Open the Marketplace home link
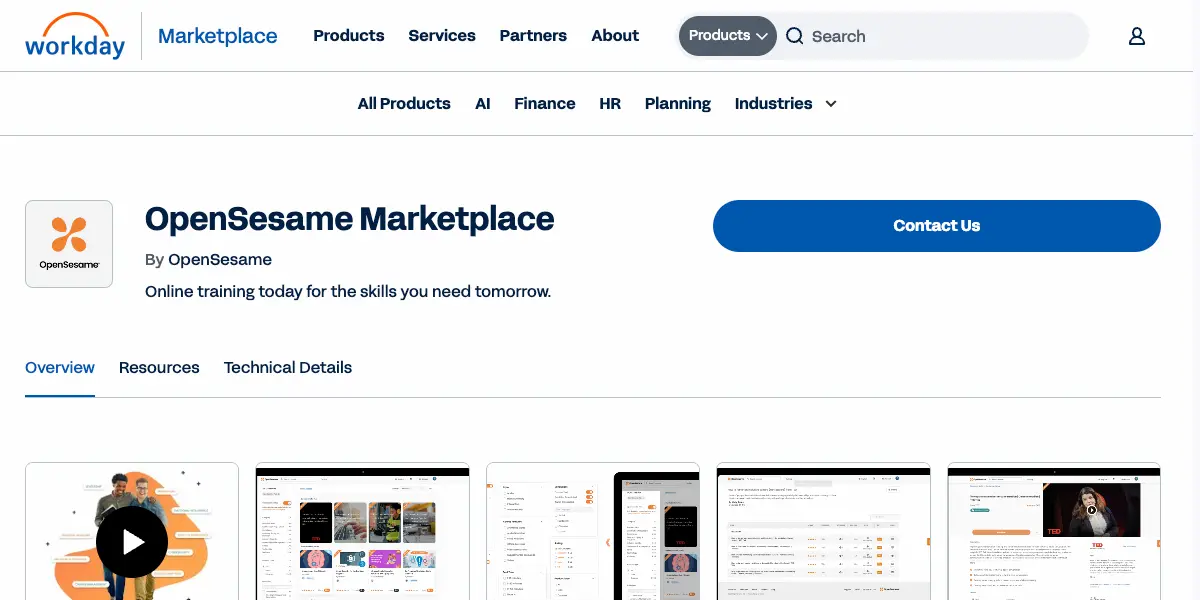Viewport: 1200px width, 600px height. click(218, 36)
